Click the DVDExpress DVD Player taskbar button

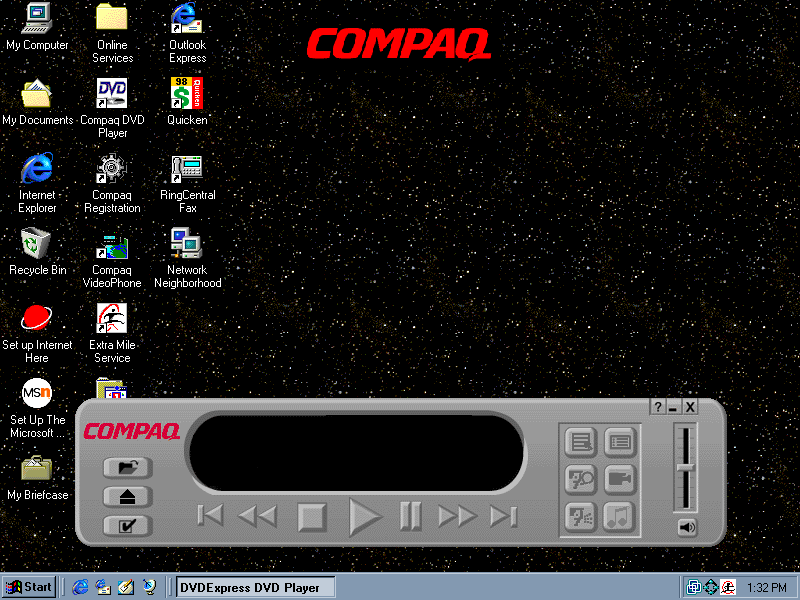pos(256,587)
